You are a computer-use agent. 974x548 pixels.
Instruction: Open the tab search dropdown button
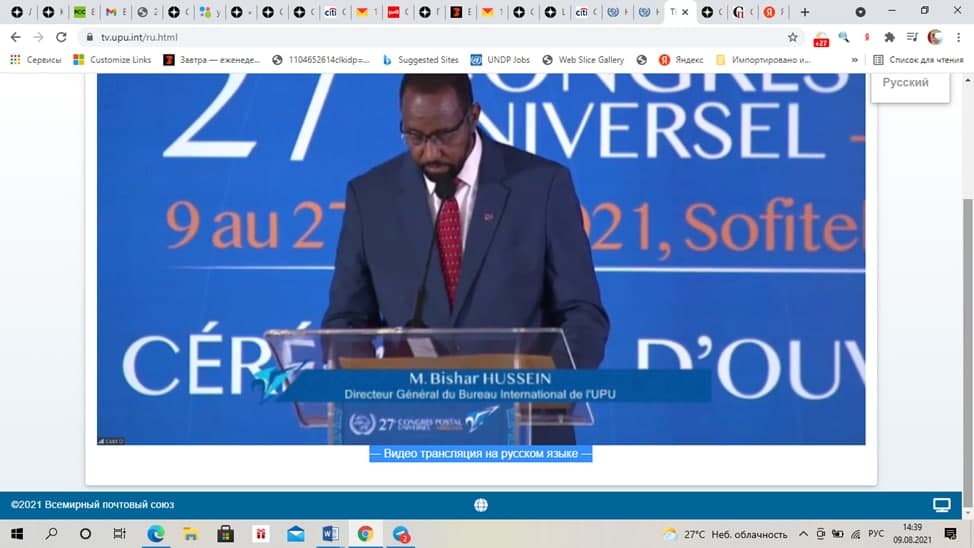coord(860,12)
